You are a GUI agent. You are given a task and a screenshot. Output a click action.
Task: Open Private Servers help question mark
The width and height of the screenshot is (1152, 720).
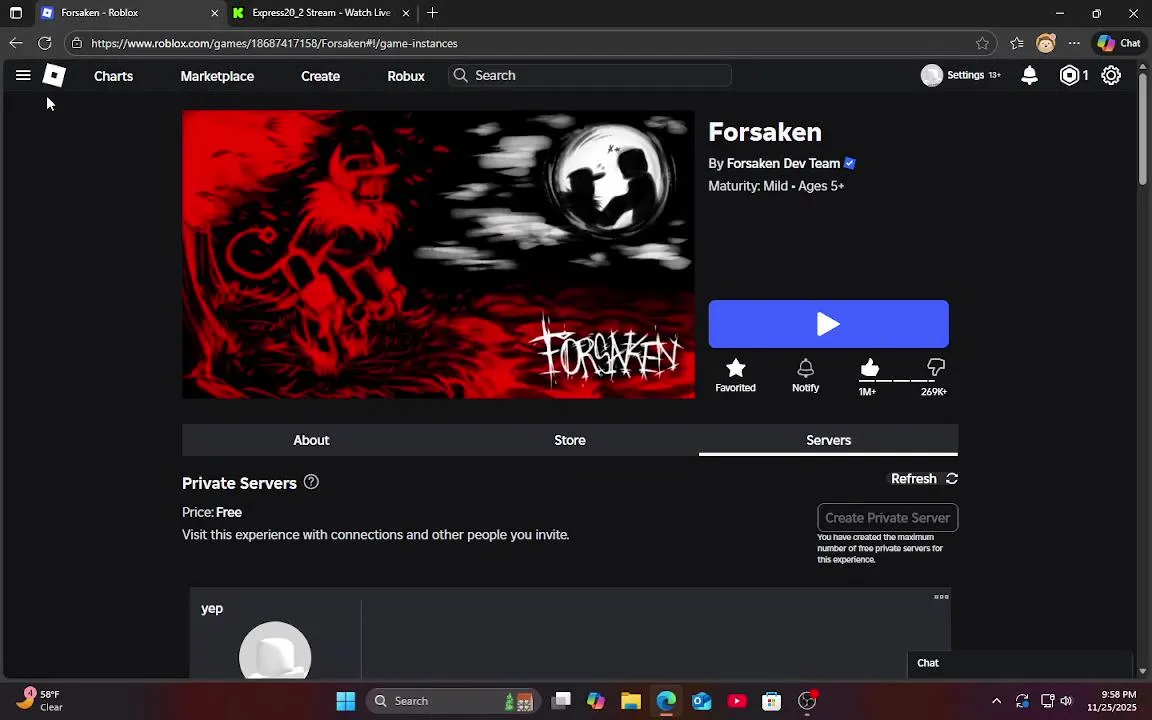click(x=311, y=482)
